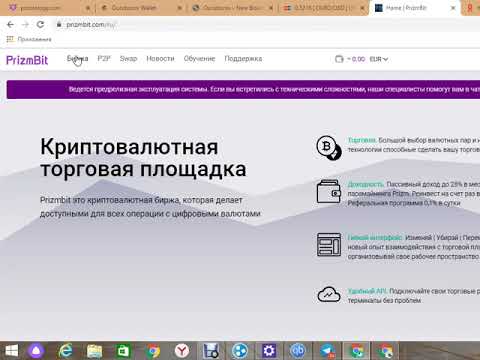Click the purple technical notice banner

(x=243, y=89)
